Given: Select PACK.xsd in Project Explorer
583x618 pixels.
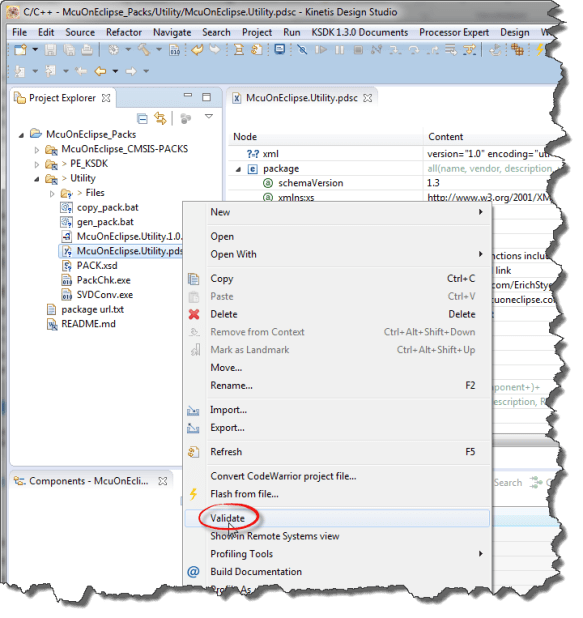Looking at the screenshot, I should [x=97, y=266].
